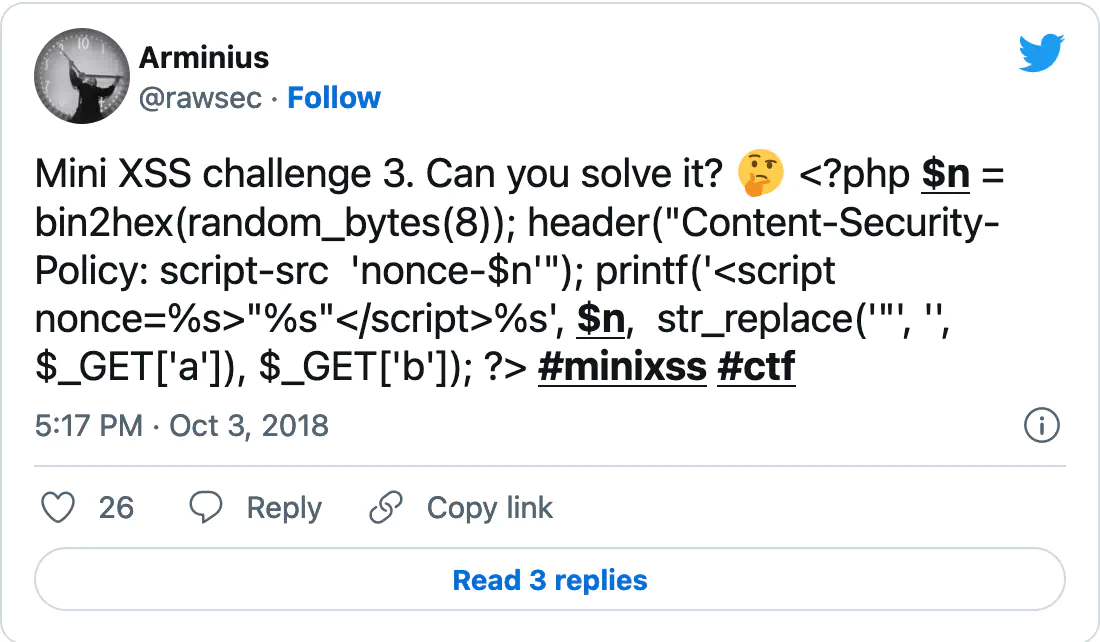Click the reply speech bubble icon
Screen dimensions: 1100x642
(x=206, y=507)
